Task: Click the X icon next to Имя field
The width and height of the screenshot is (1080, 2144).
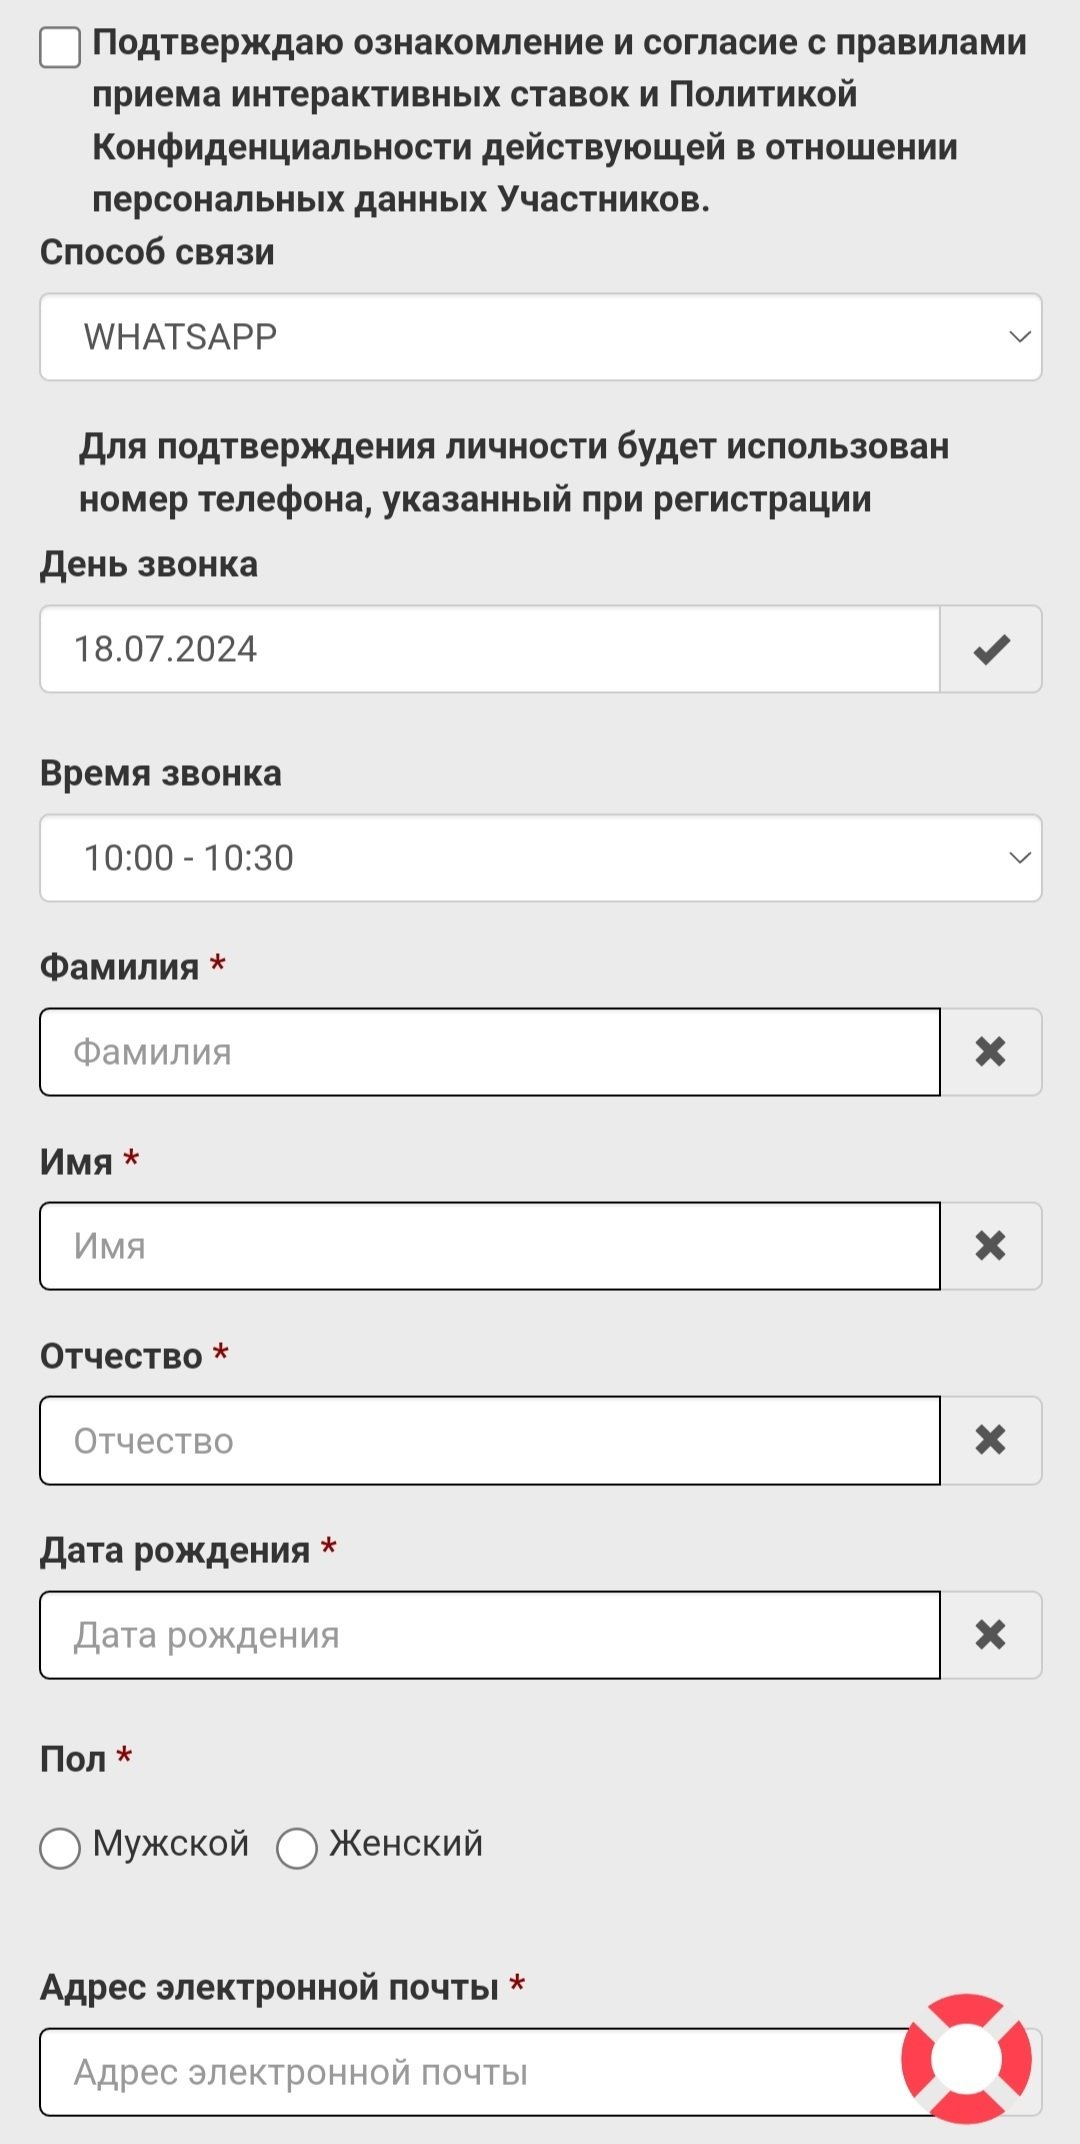Action: (991, 1246)
